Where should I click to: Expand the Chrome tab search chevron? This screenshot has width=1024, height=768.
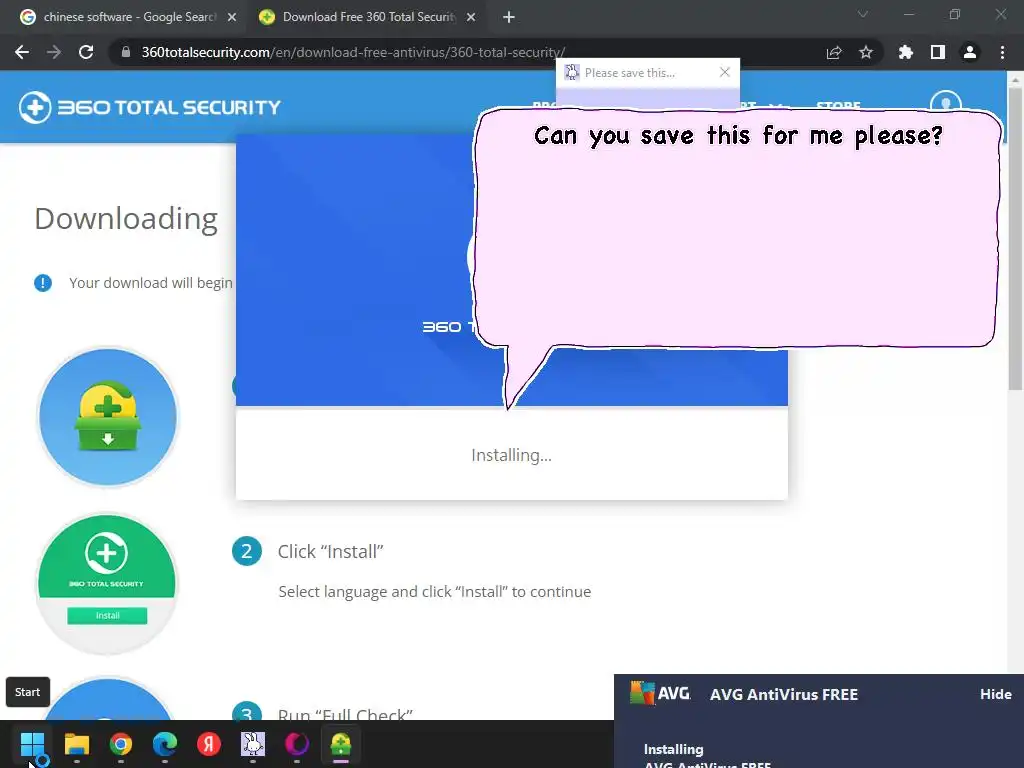coord(863,14)
